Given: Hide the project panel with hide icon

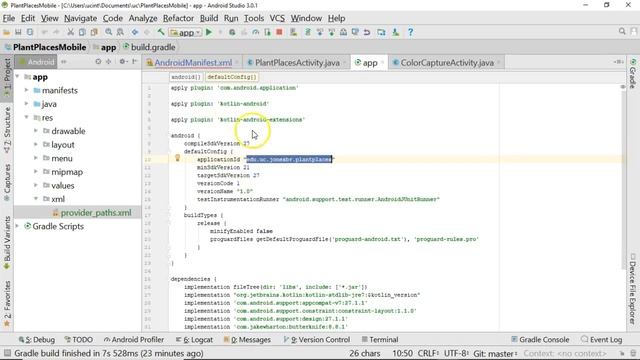Looking at the screenshot, I should 134,62.
